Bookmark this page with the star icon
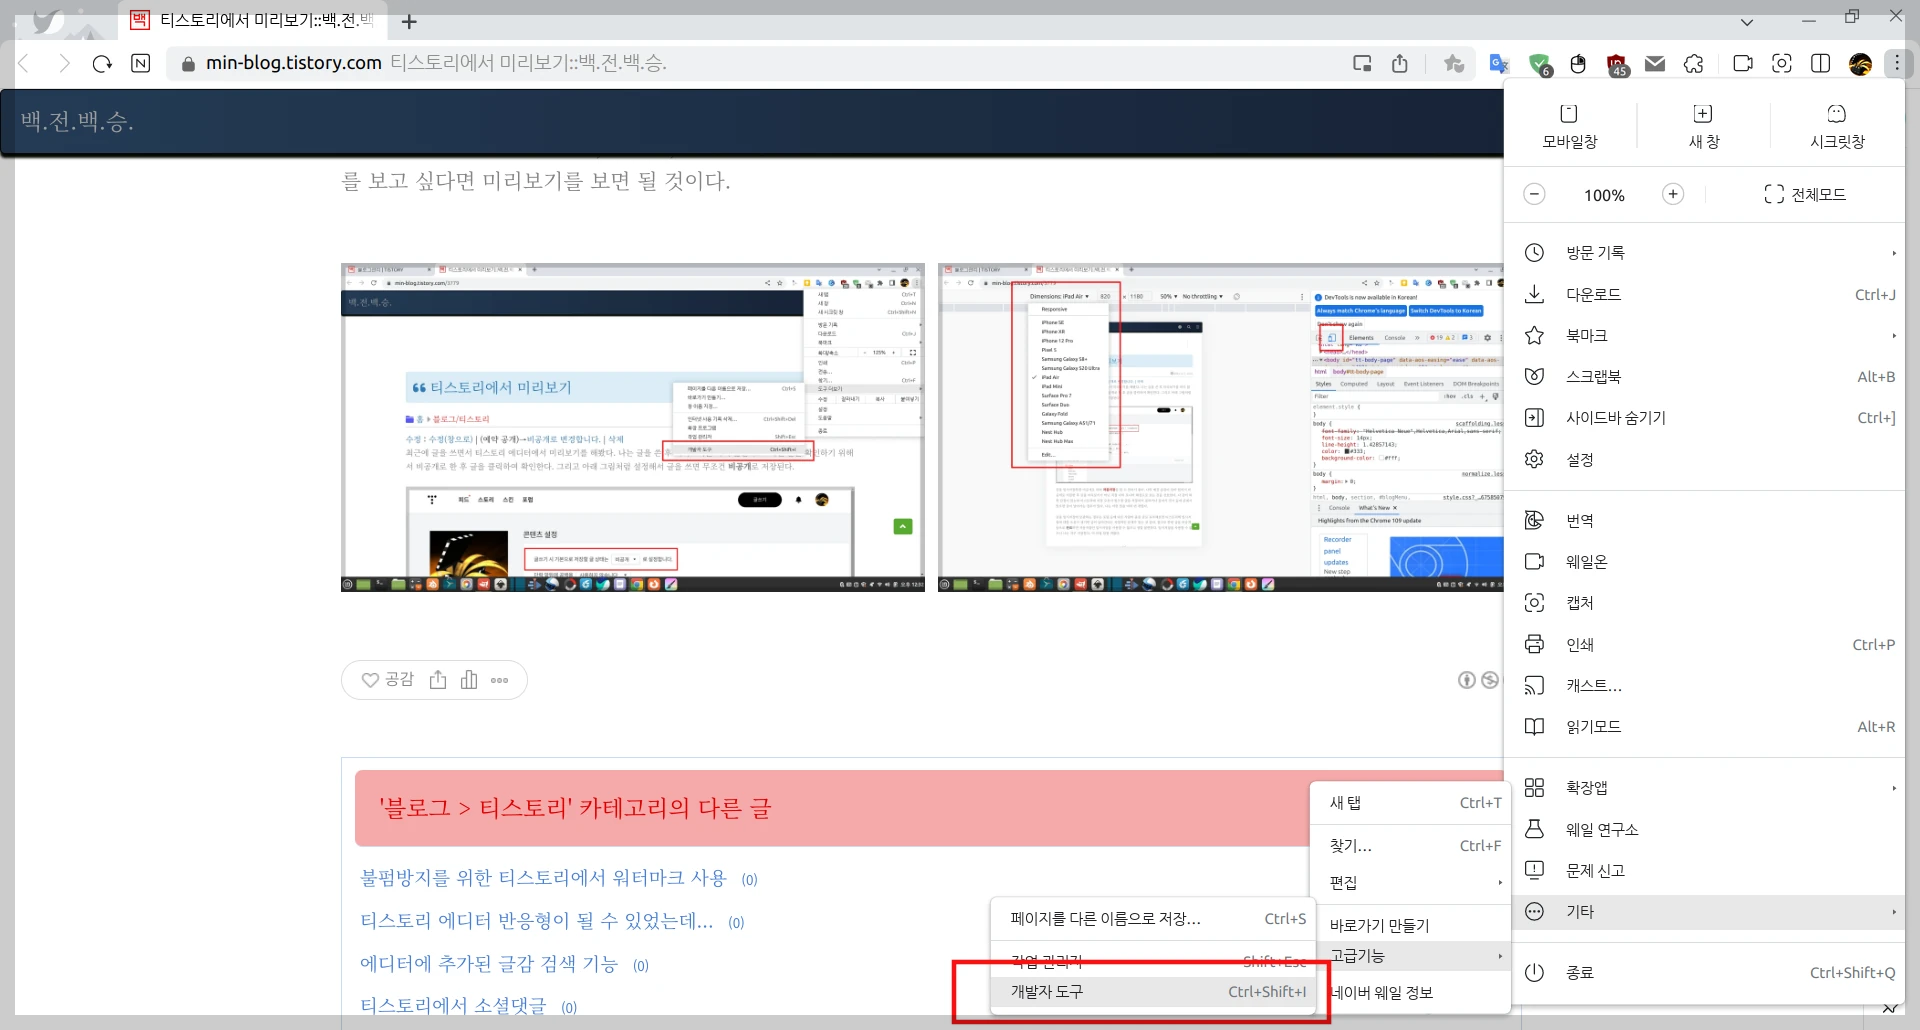This screenshot has width=1920, height=1030. coord(1455,63)
